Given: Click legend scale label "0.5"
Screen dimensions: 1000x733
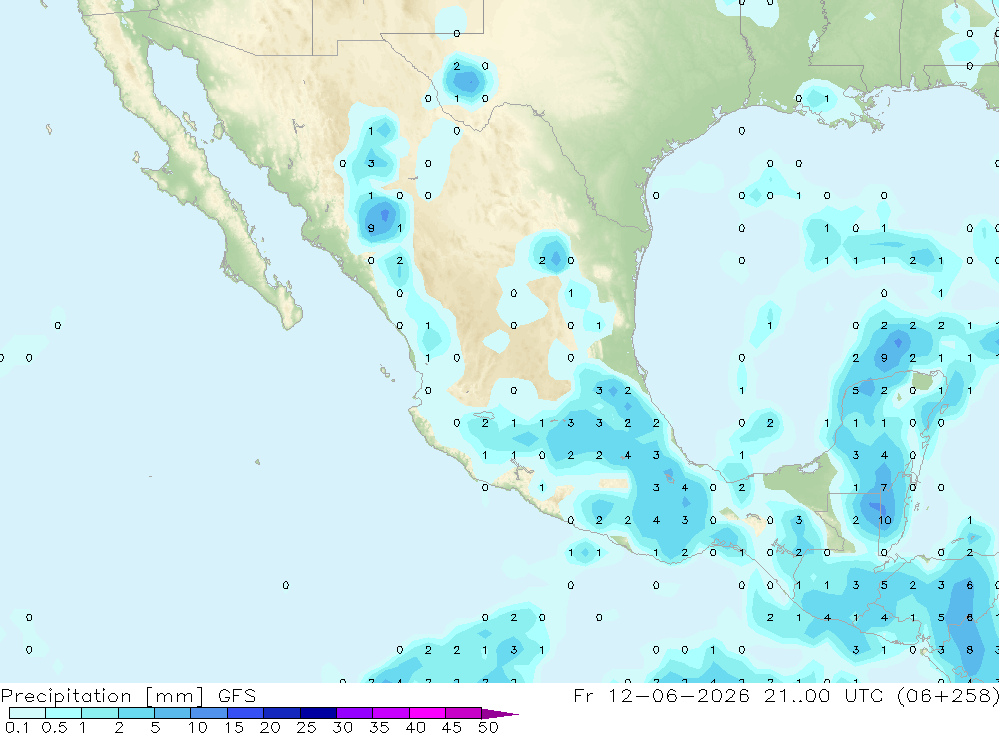Looking at the screenshot, I should 54,727.
